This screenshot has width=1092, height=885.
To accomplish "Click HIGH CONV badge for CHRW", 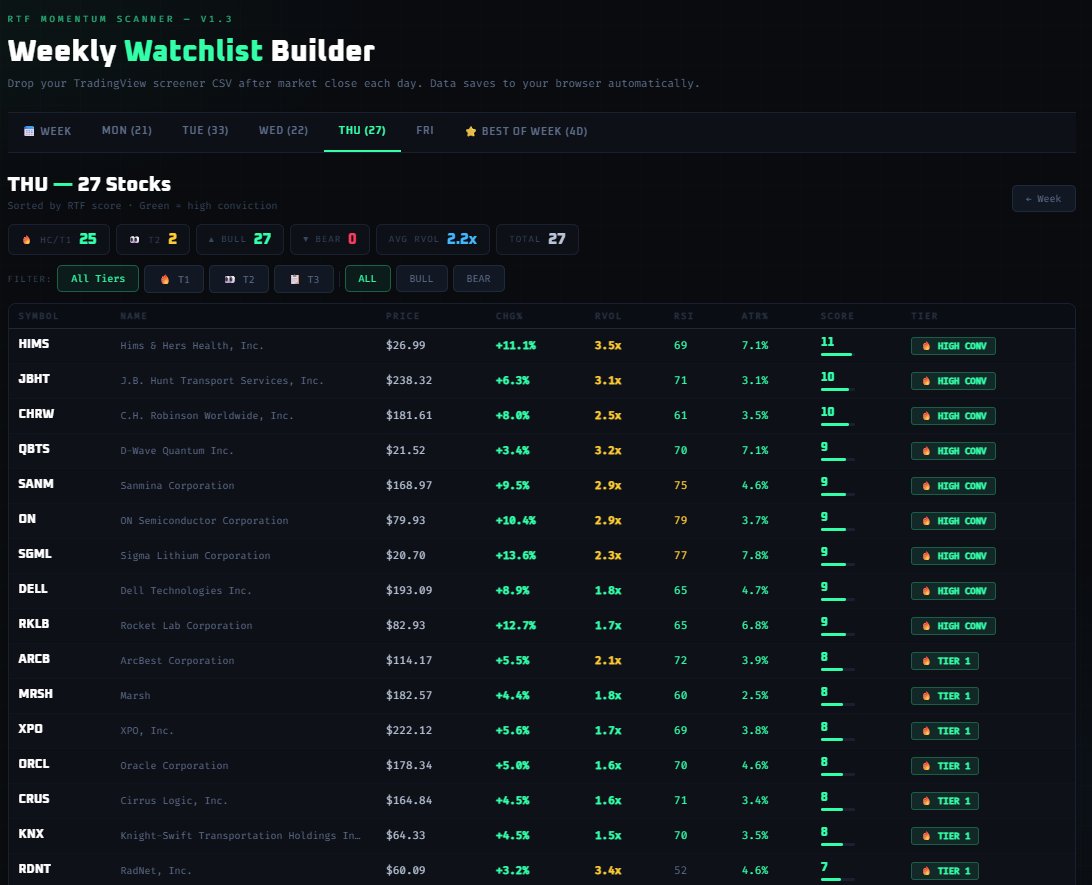I will [x=953, y=416].
